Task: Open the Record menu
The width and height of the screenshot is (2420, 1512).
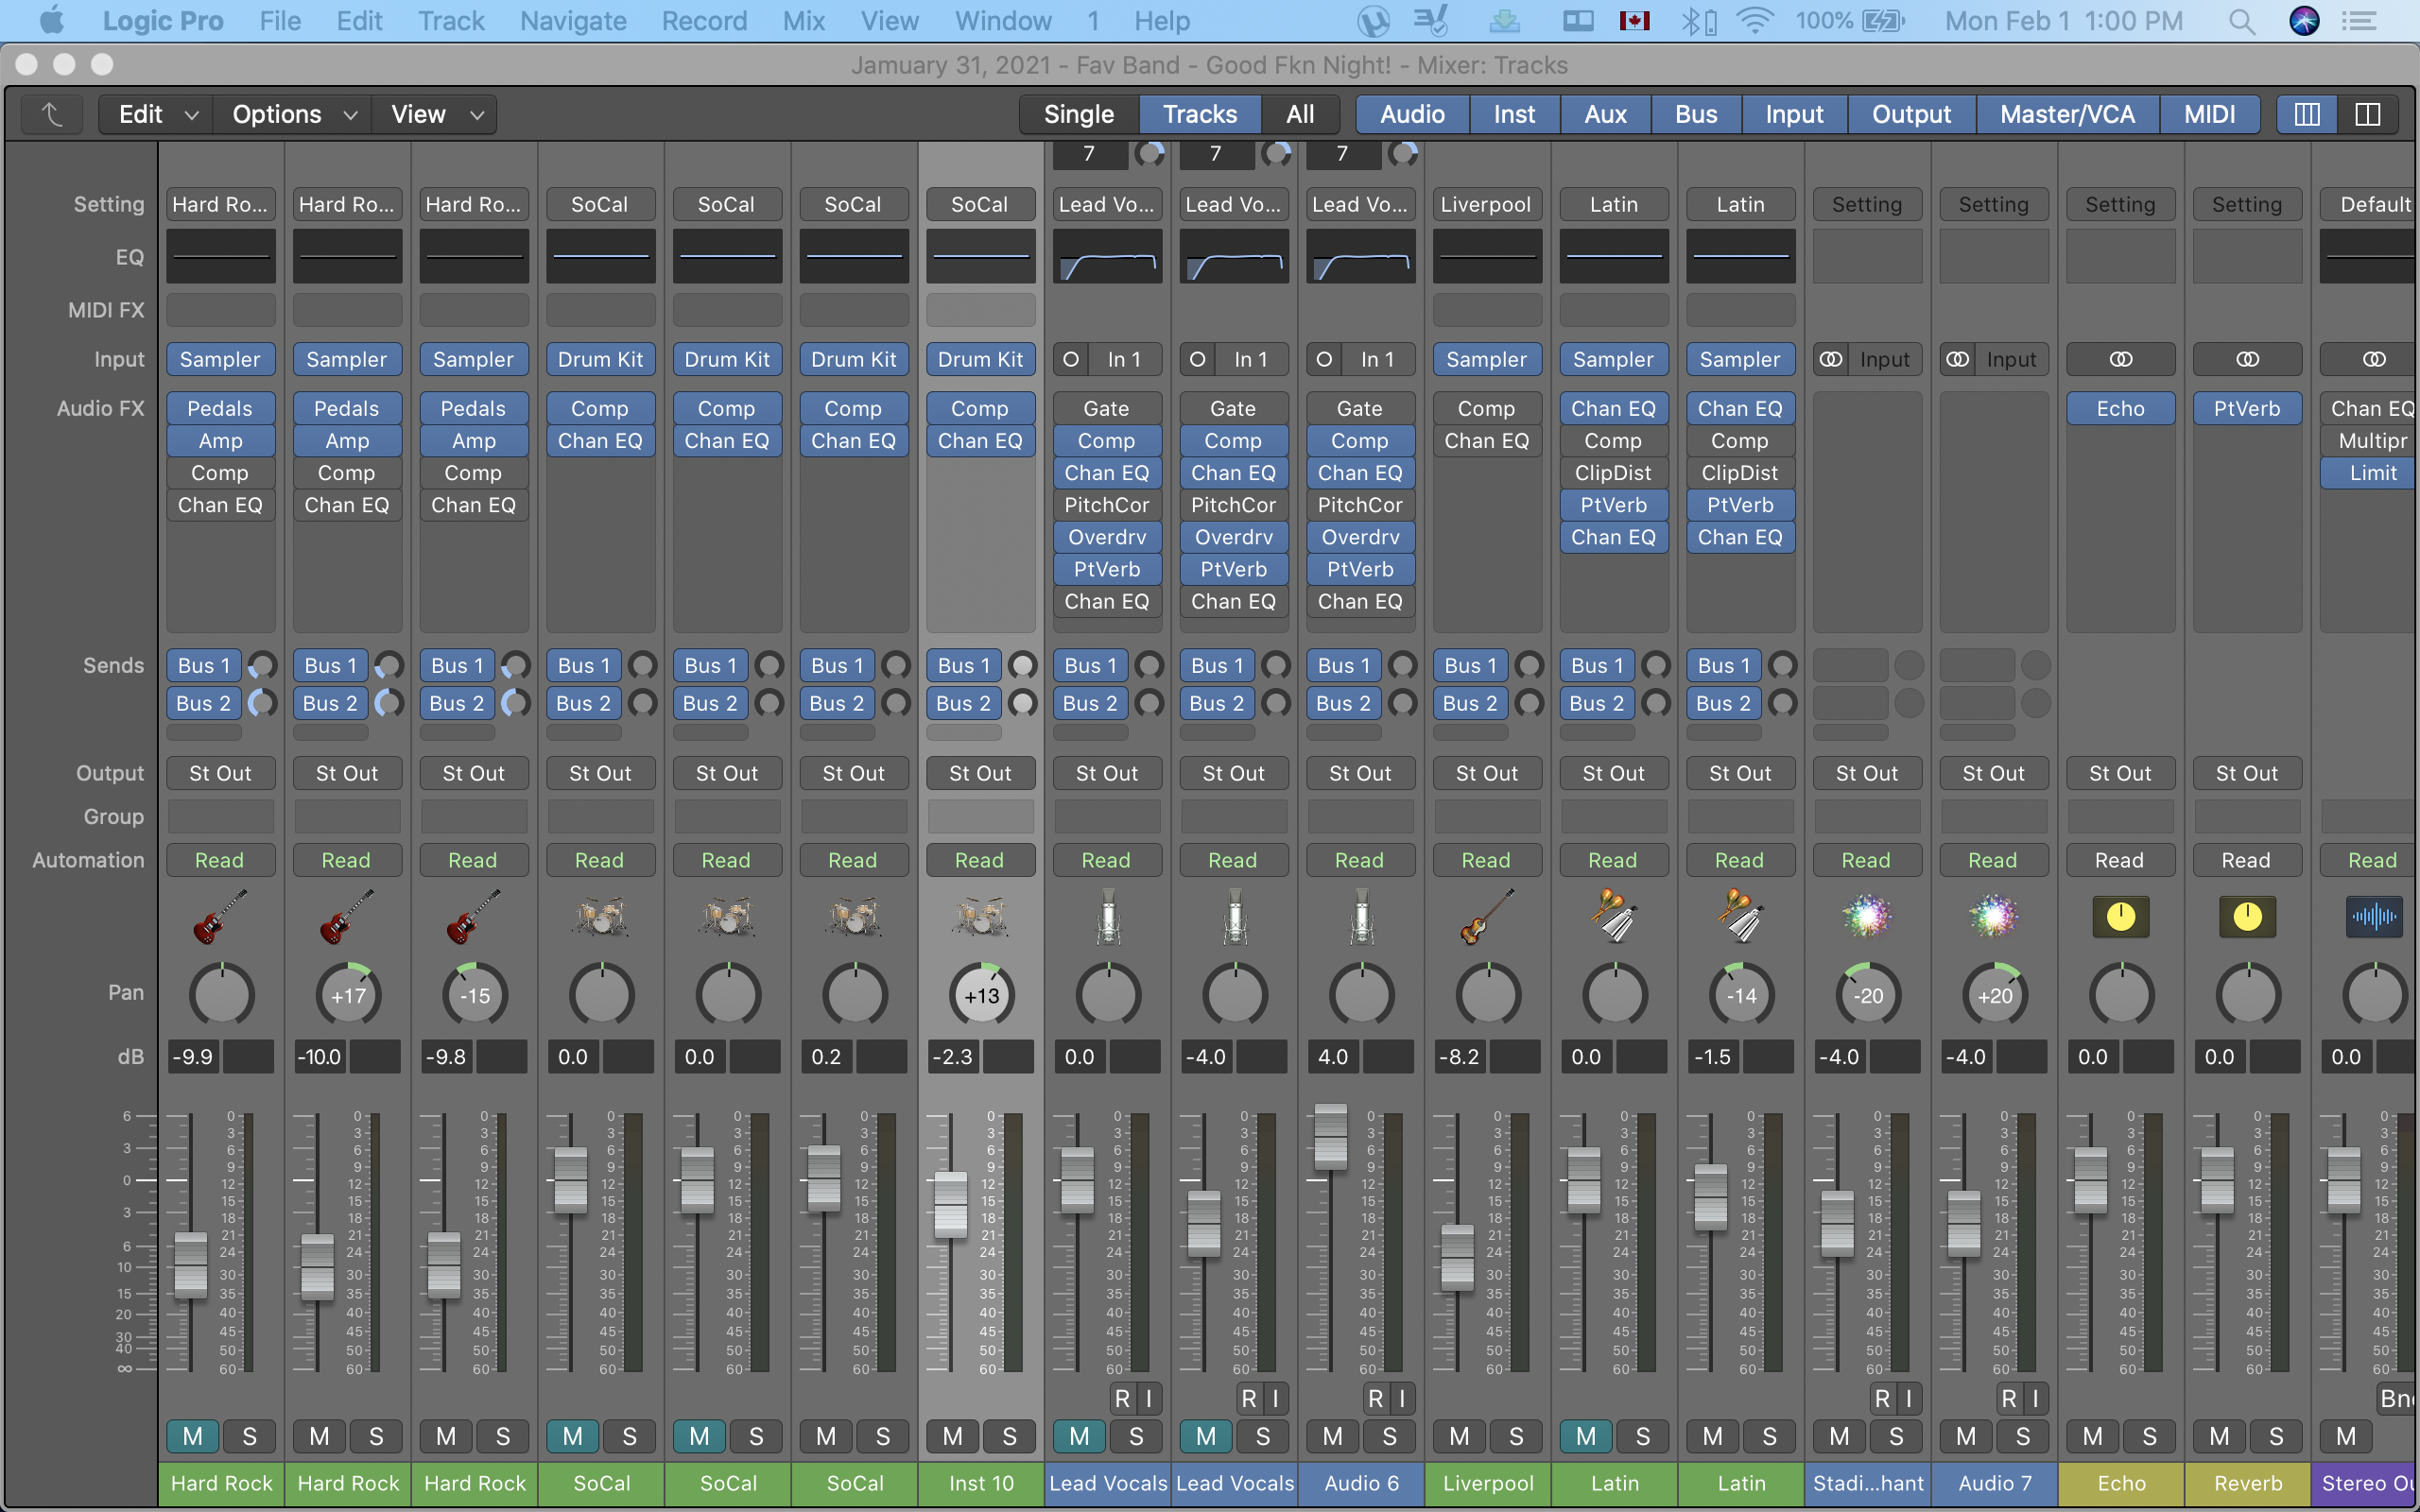Action: point(704,21)
